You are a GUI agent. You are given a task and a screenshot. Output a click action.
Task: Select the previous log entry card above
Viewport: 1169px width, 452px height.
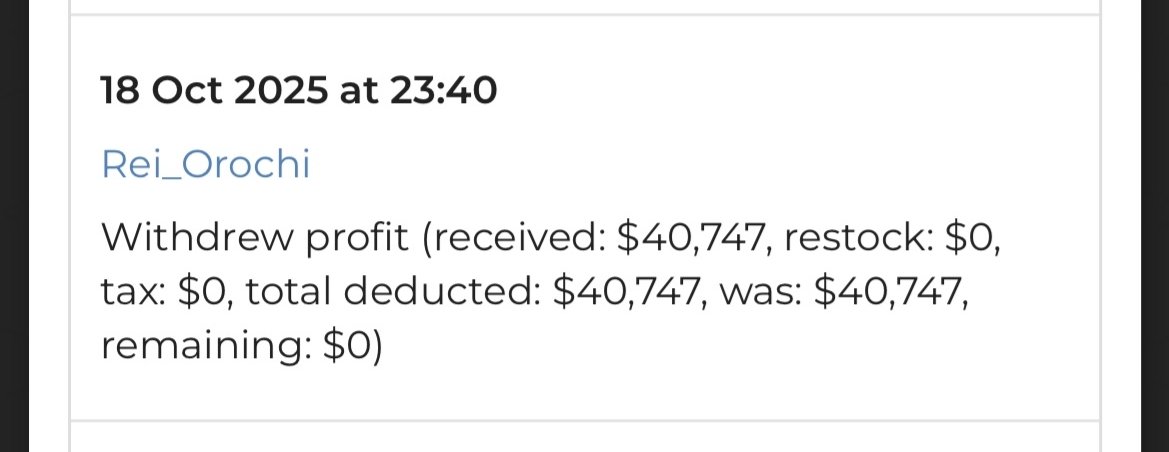click(584, 5)
